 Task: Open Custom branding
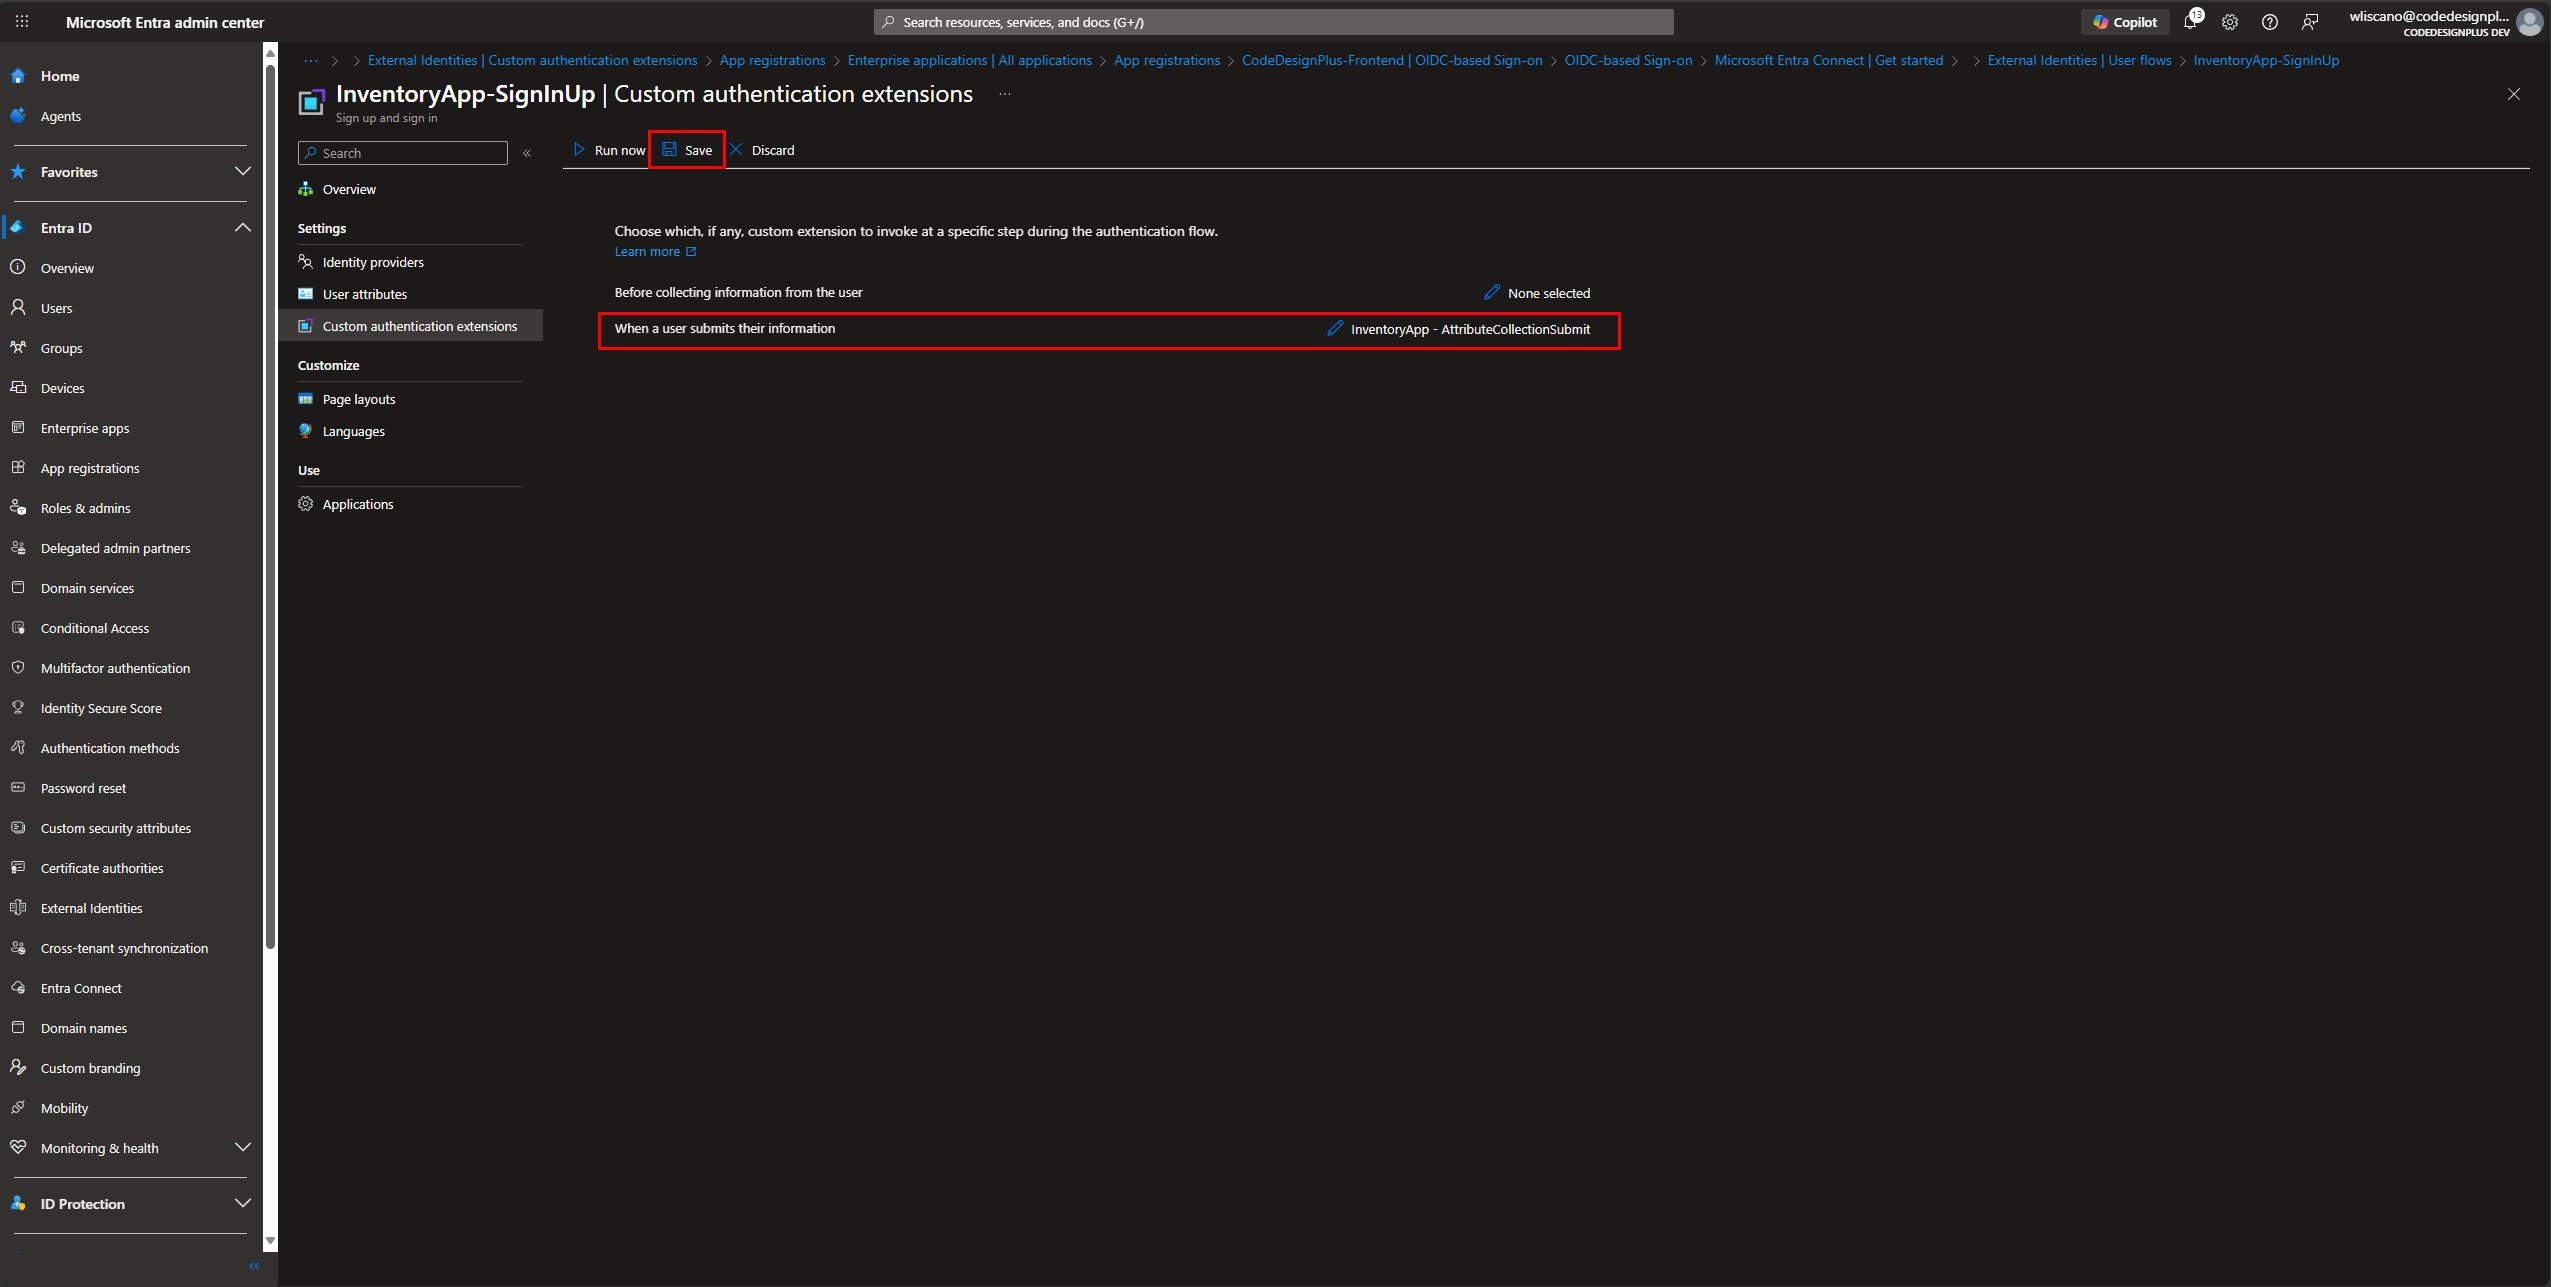point(91,1068)
